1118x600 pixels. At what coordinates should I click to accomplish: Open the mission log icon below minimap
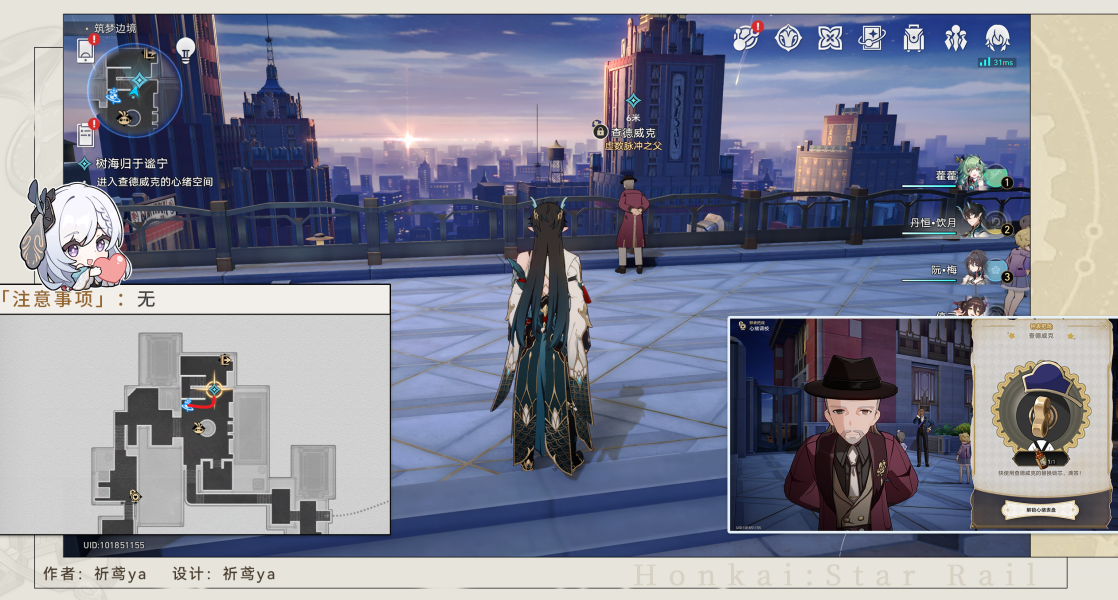[x=86, y=133]
